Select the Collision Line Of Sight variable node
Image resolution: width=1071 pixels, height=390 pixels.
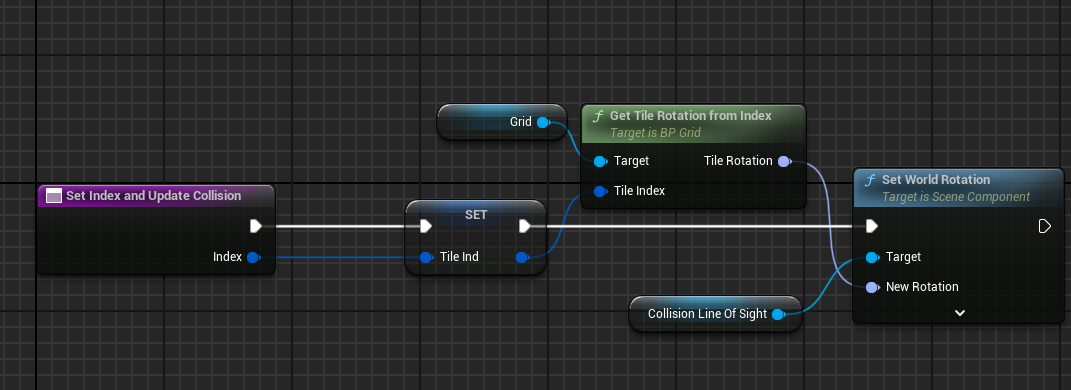pos(714,314)
